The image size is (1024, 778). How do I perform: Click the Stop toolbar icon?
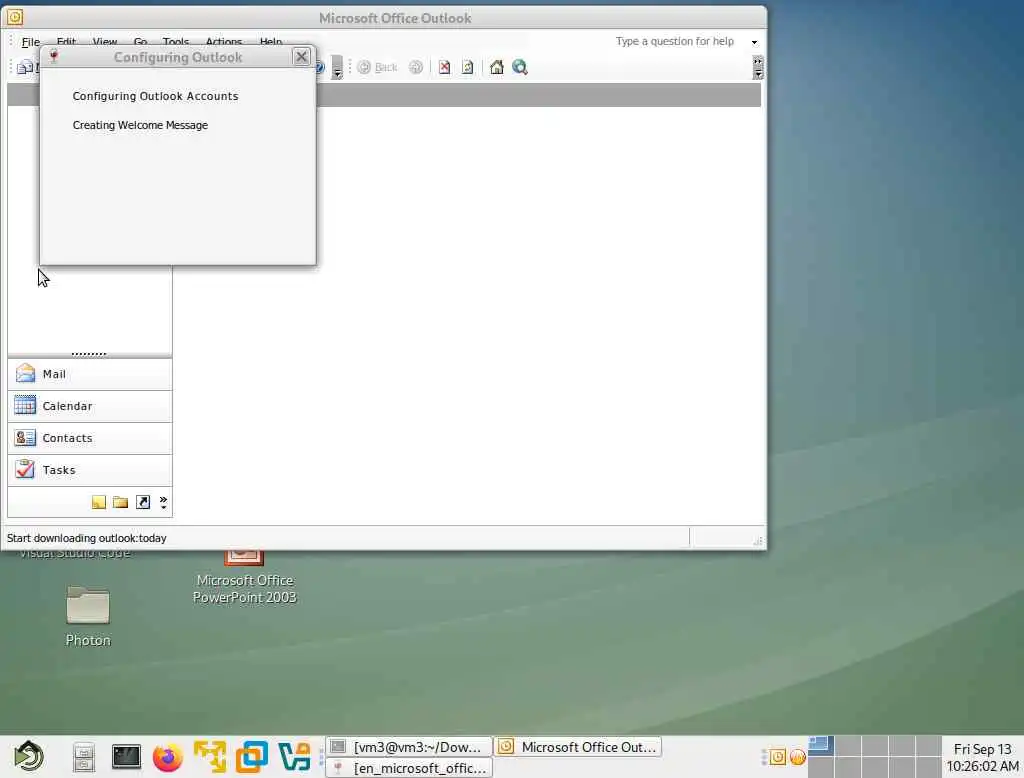(x=445, y=67)
